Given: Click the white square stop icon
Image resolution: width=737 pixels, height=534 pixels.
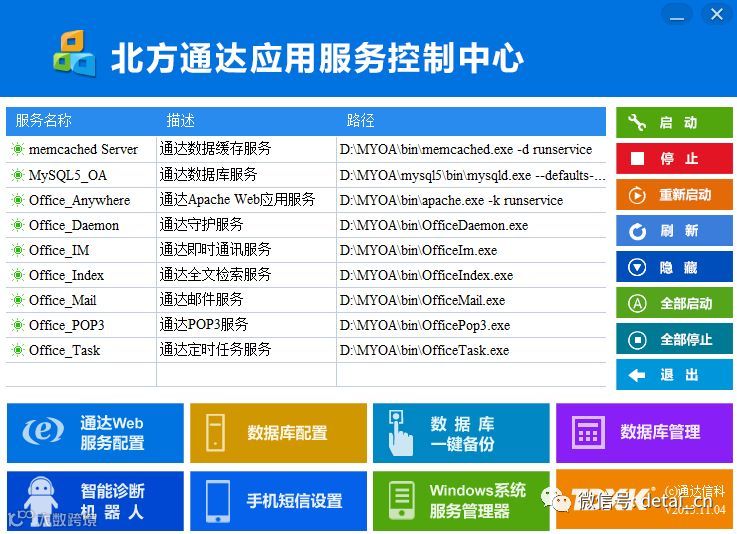Looking at the screenshot, I should 637,158.
